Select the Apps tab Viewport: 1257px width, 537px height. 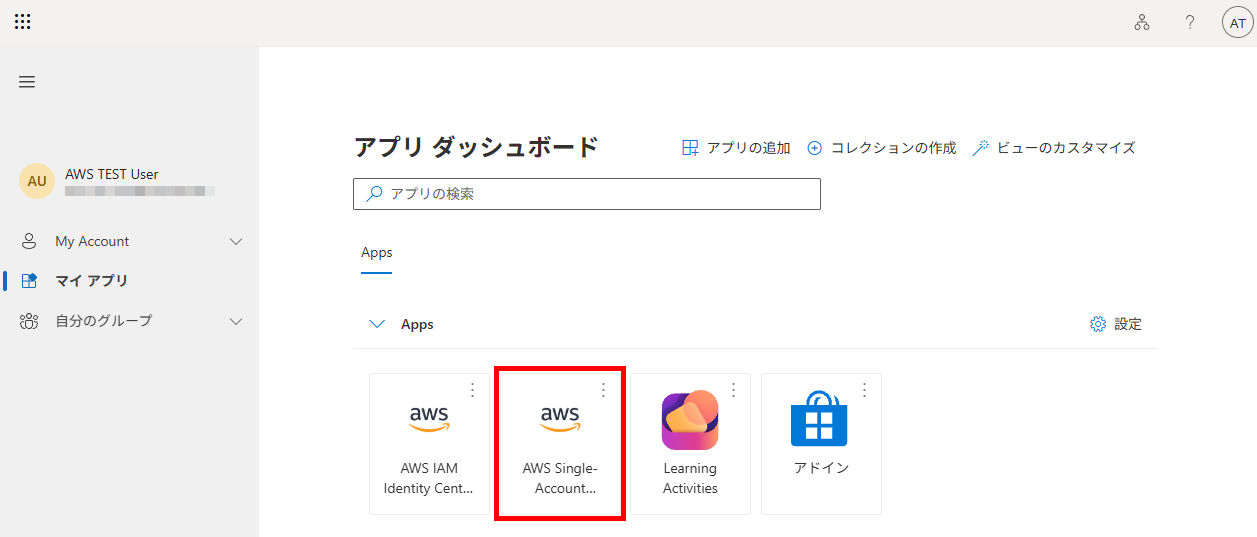pos(377,253)
